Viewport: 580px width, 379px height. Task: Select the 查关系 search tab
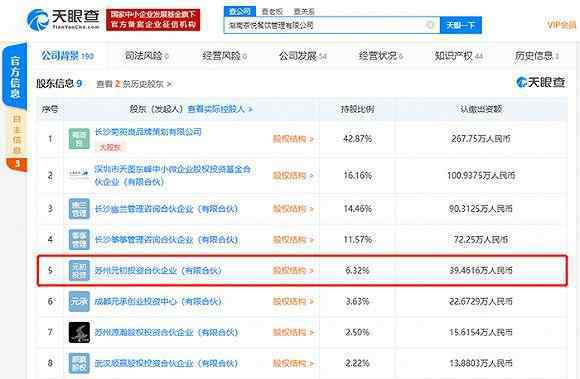pyautogui.click(x=304, y=11)
